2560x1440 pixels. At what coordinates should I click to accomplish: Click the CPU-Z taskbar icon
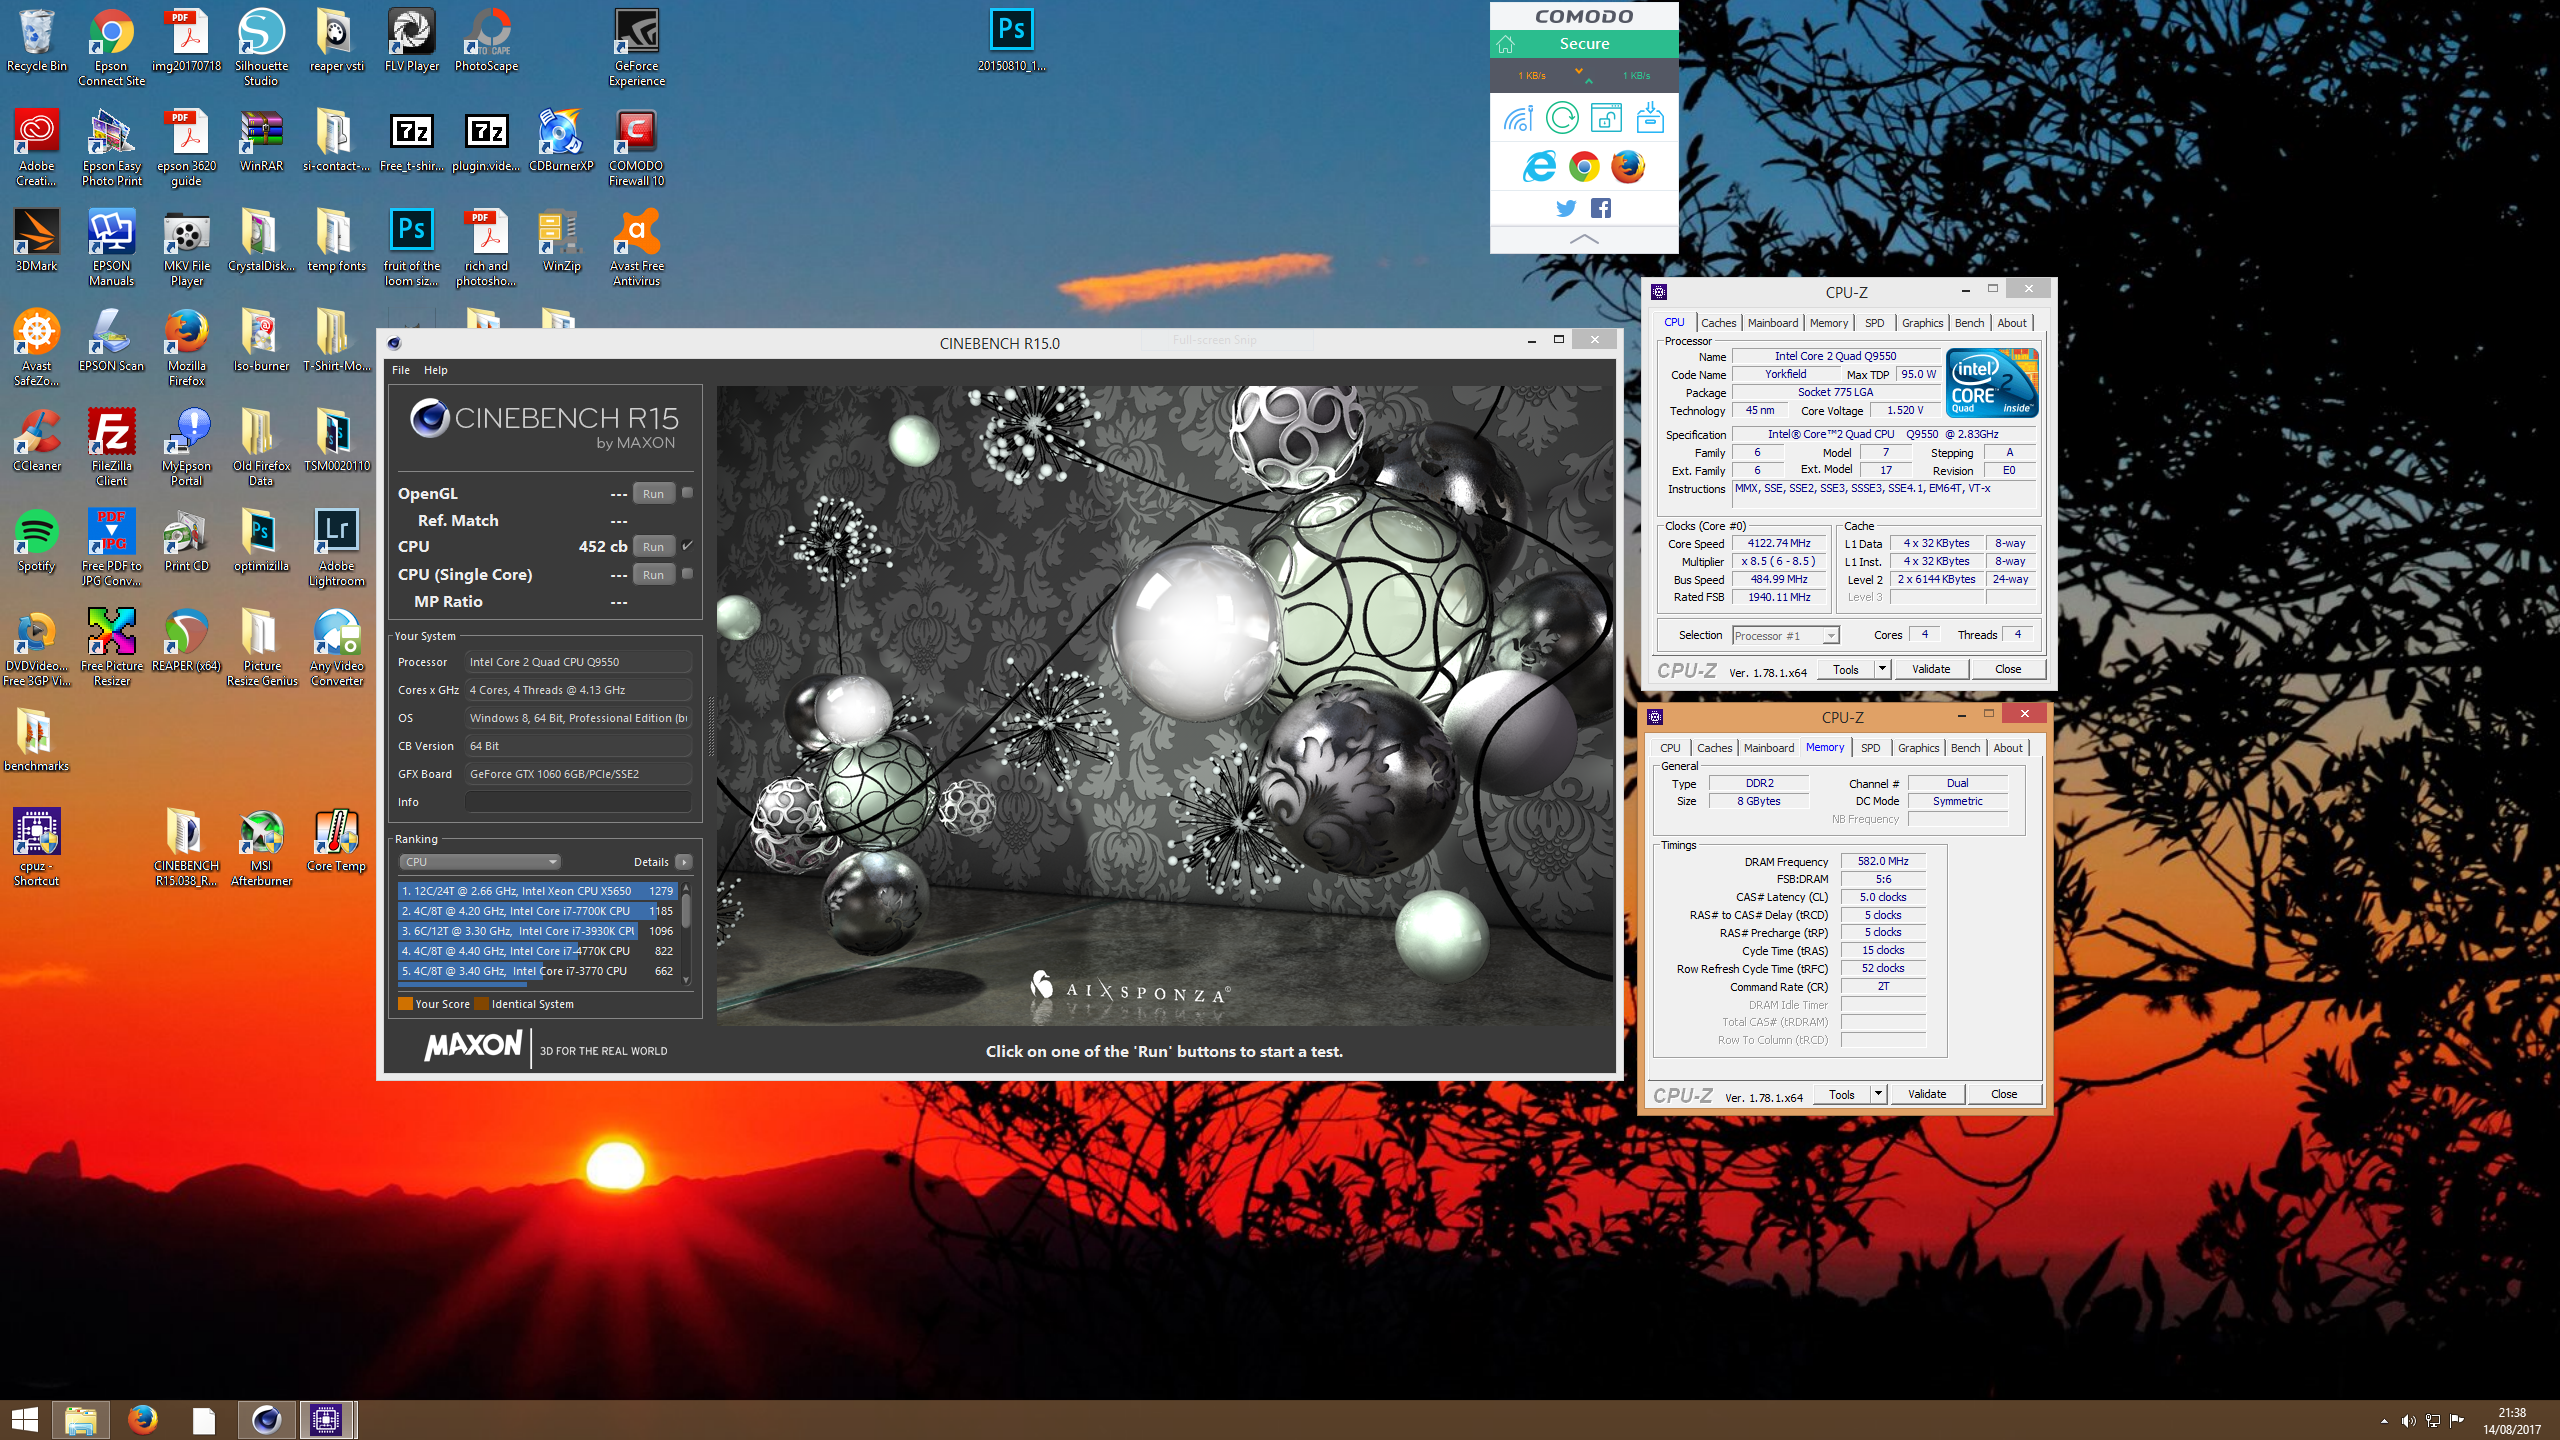(x=326, y=1419)
